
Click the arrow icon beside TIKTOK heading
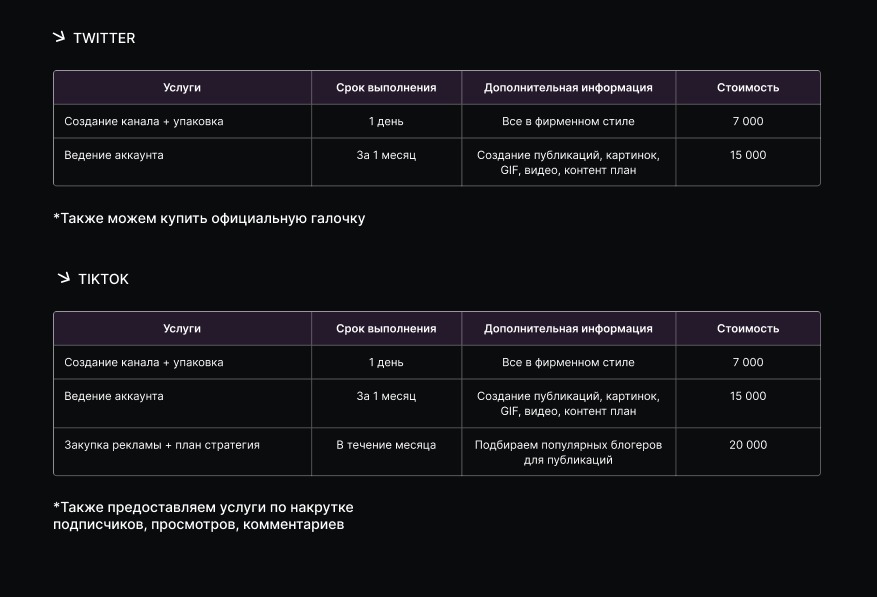[63, 278]
